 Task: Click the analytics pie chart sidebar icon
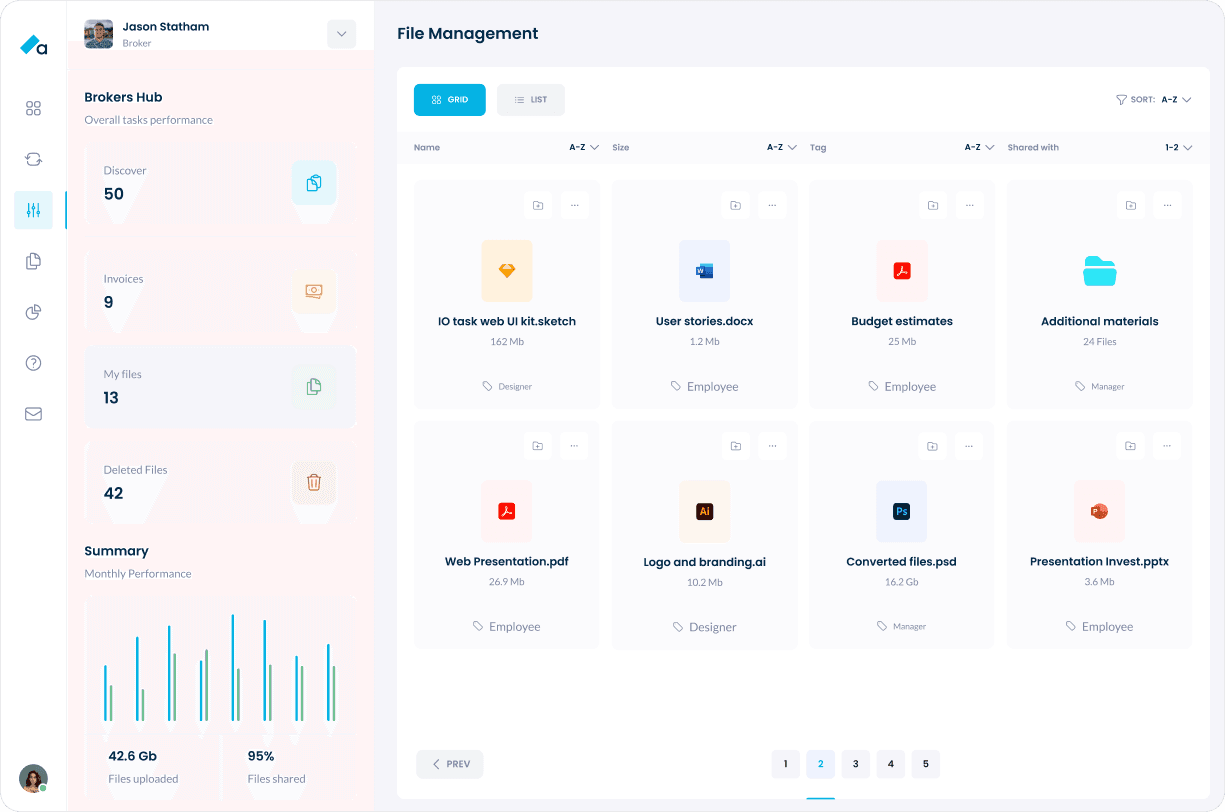[x=33, y=312]
